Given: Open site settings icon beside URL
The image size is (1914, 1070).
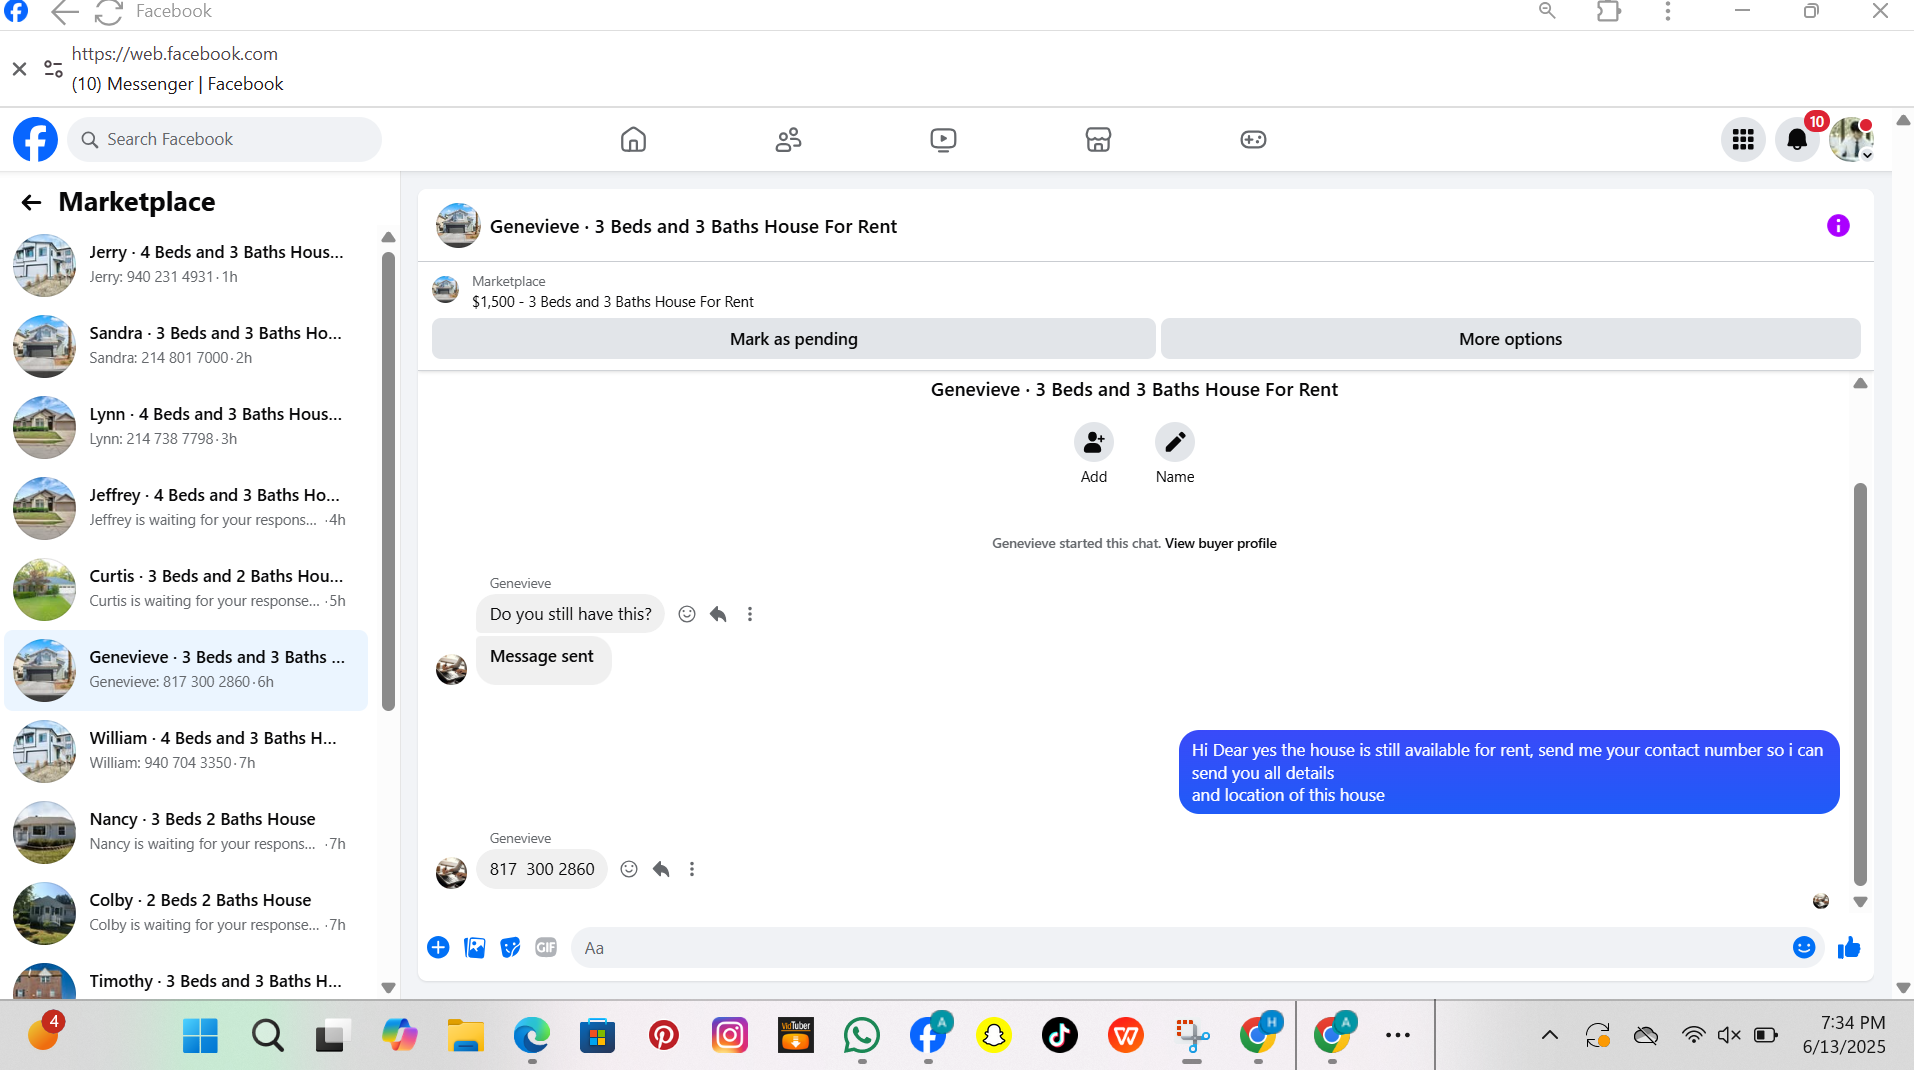Looking at the screenshot, I should pos(53,69).
